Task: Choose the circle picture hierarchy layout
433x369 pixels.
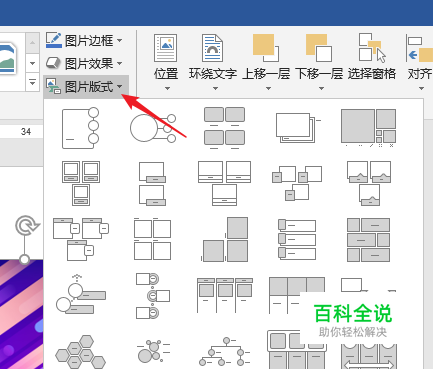Action: pos(224,352)
